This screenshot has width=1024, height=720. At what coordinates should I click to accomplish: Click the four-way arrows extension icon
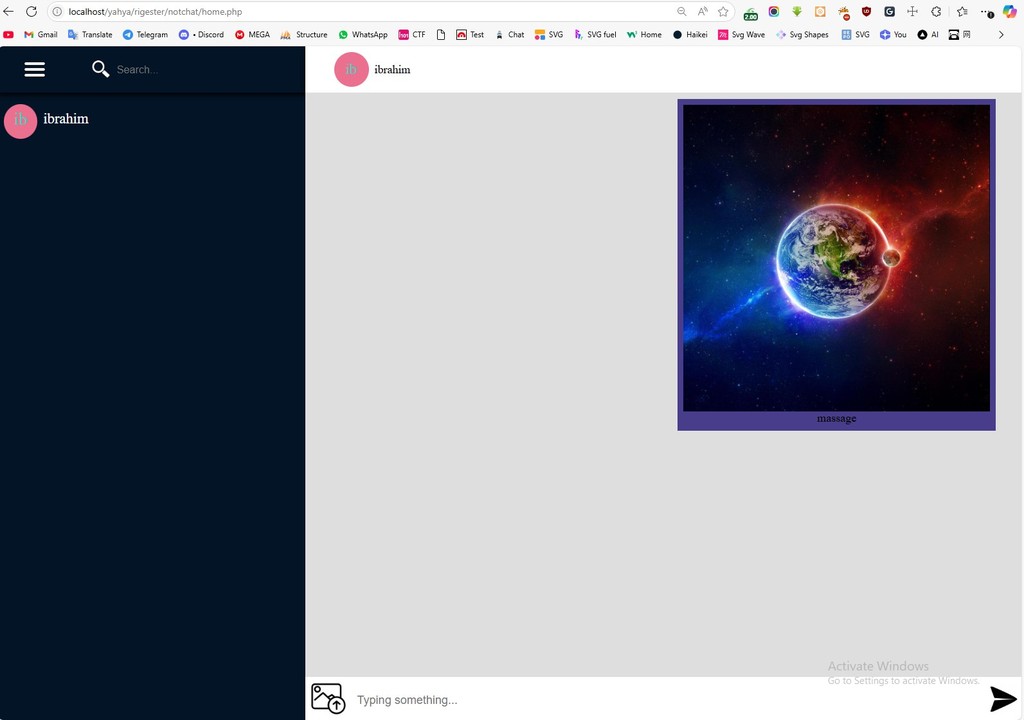pyautogui.click(x=912, y=12)
